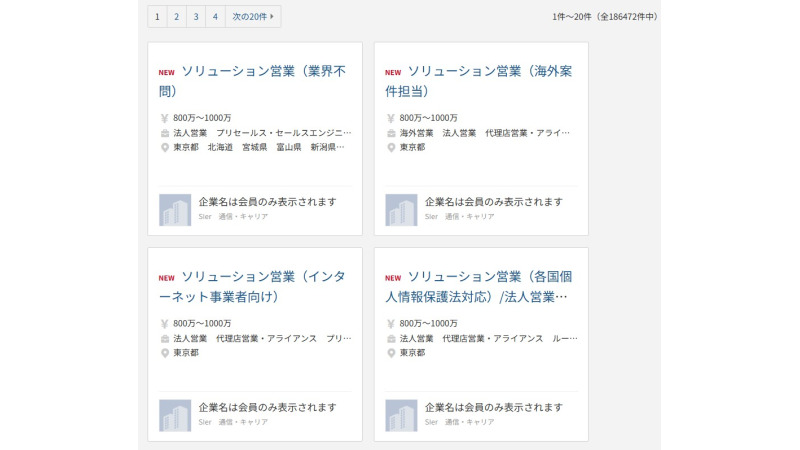This screenshot has height=450, width=800.
Task: Click yen salary icon in インターネット事業者向け card
Action: tap(164, 324)
